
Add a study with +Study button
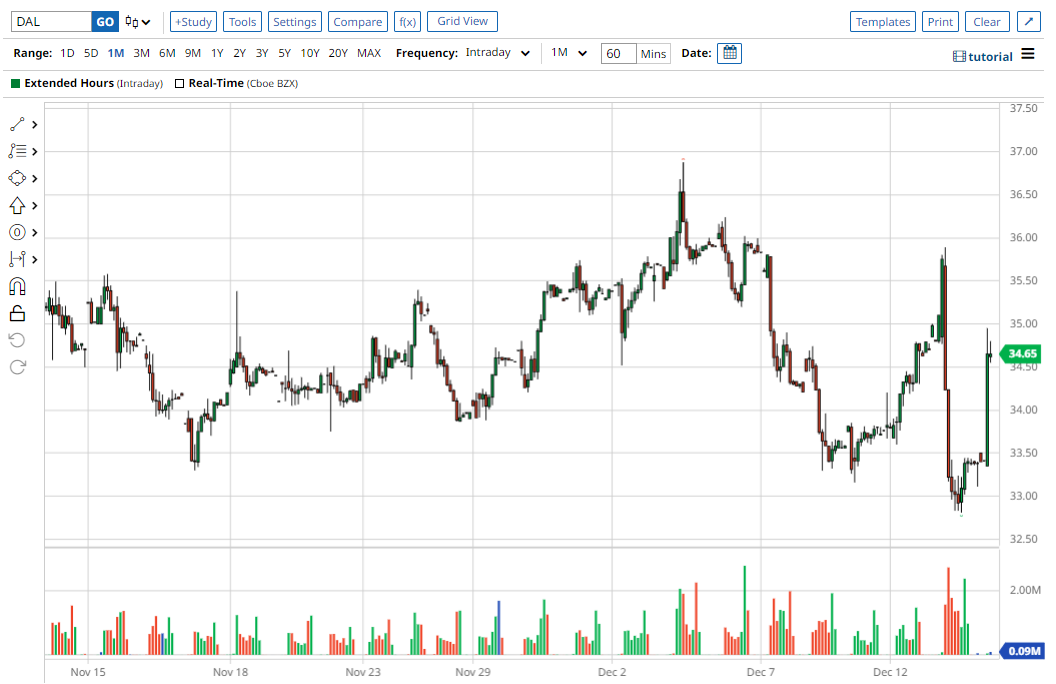[x=193, y=22]
